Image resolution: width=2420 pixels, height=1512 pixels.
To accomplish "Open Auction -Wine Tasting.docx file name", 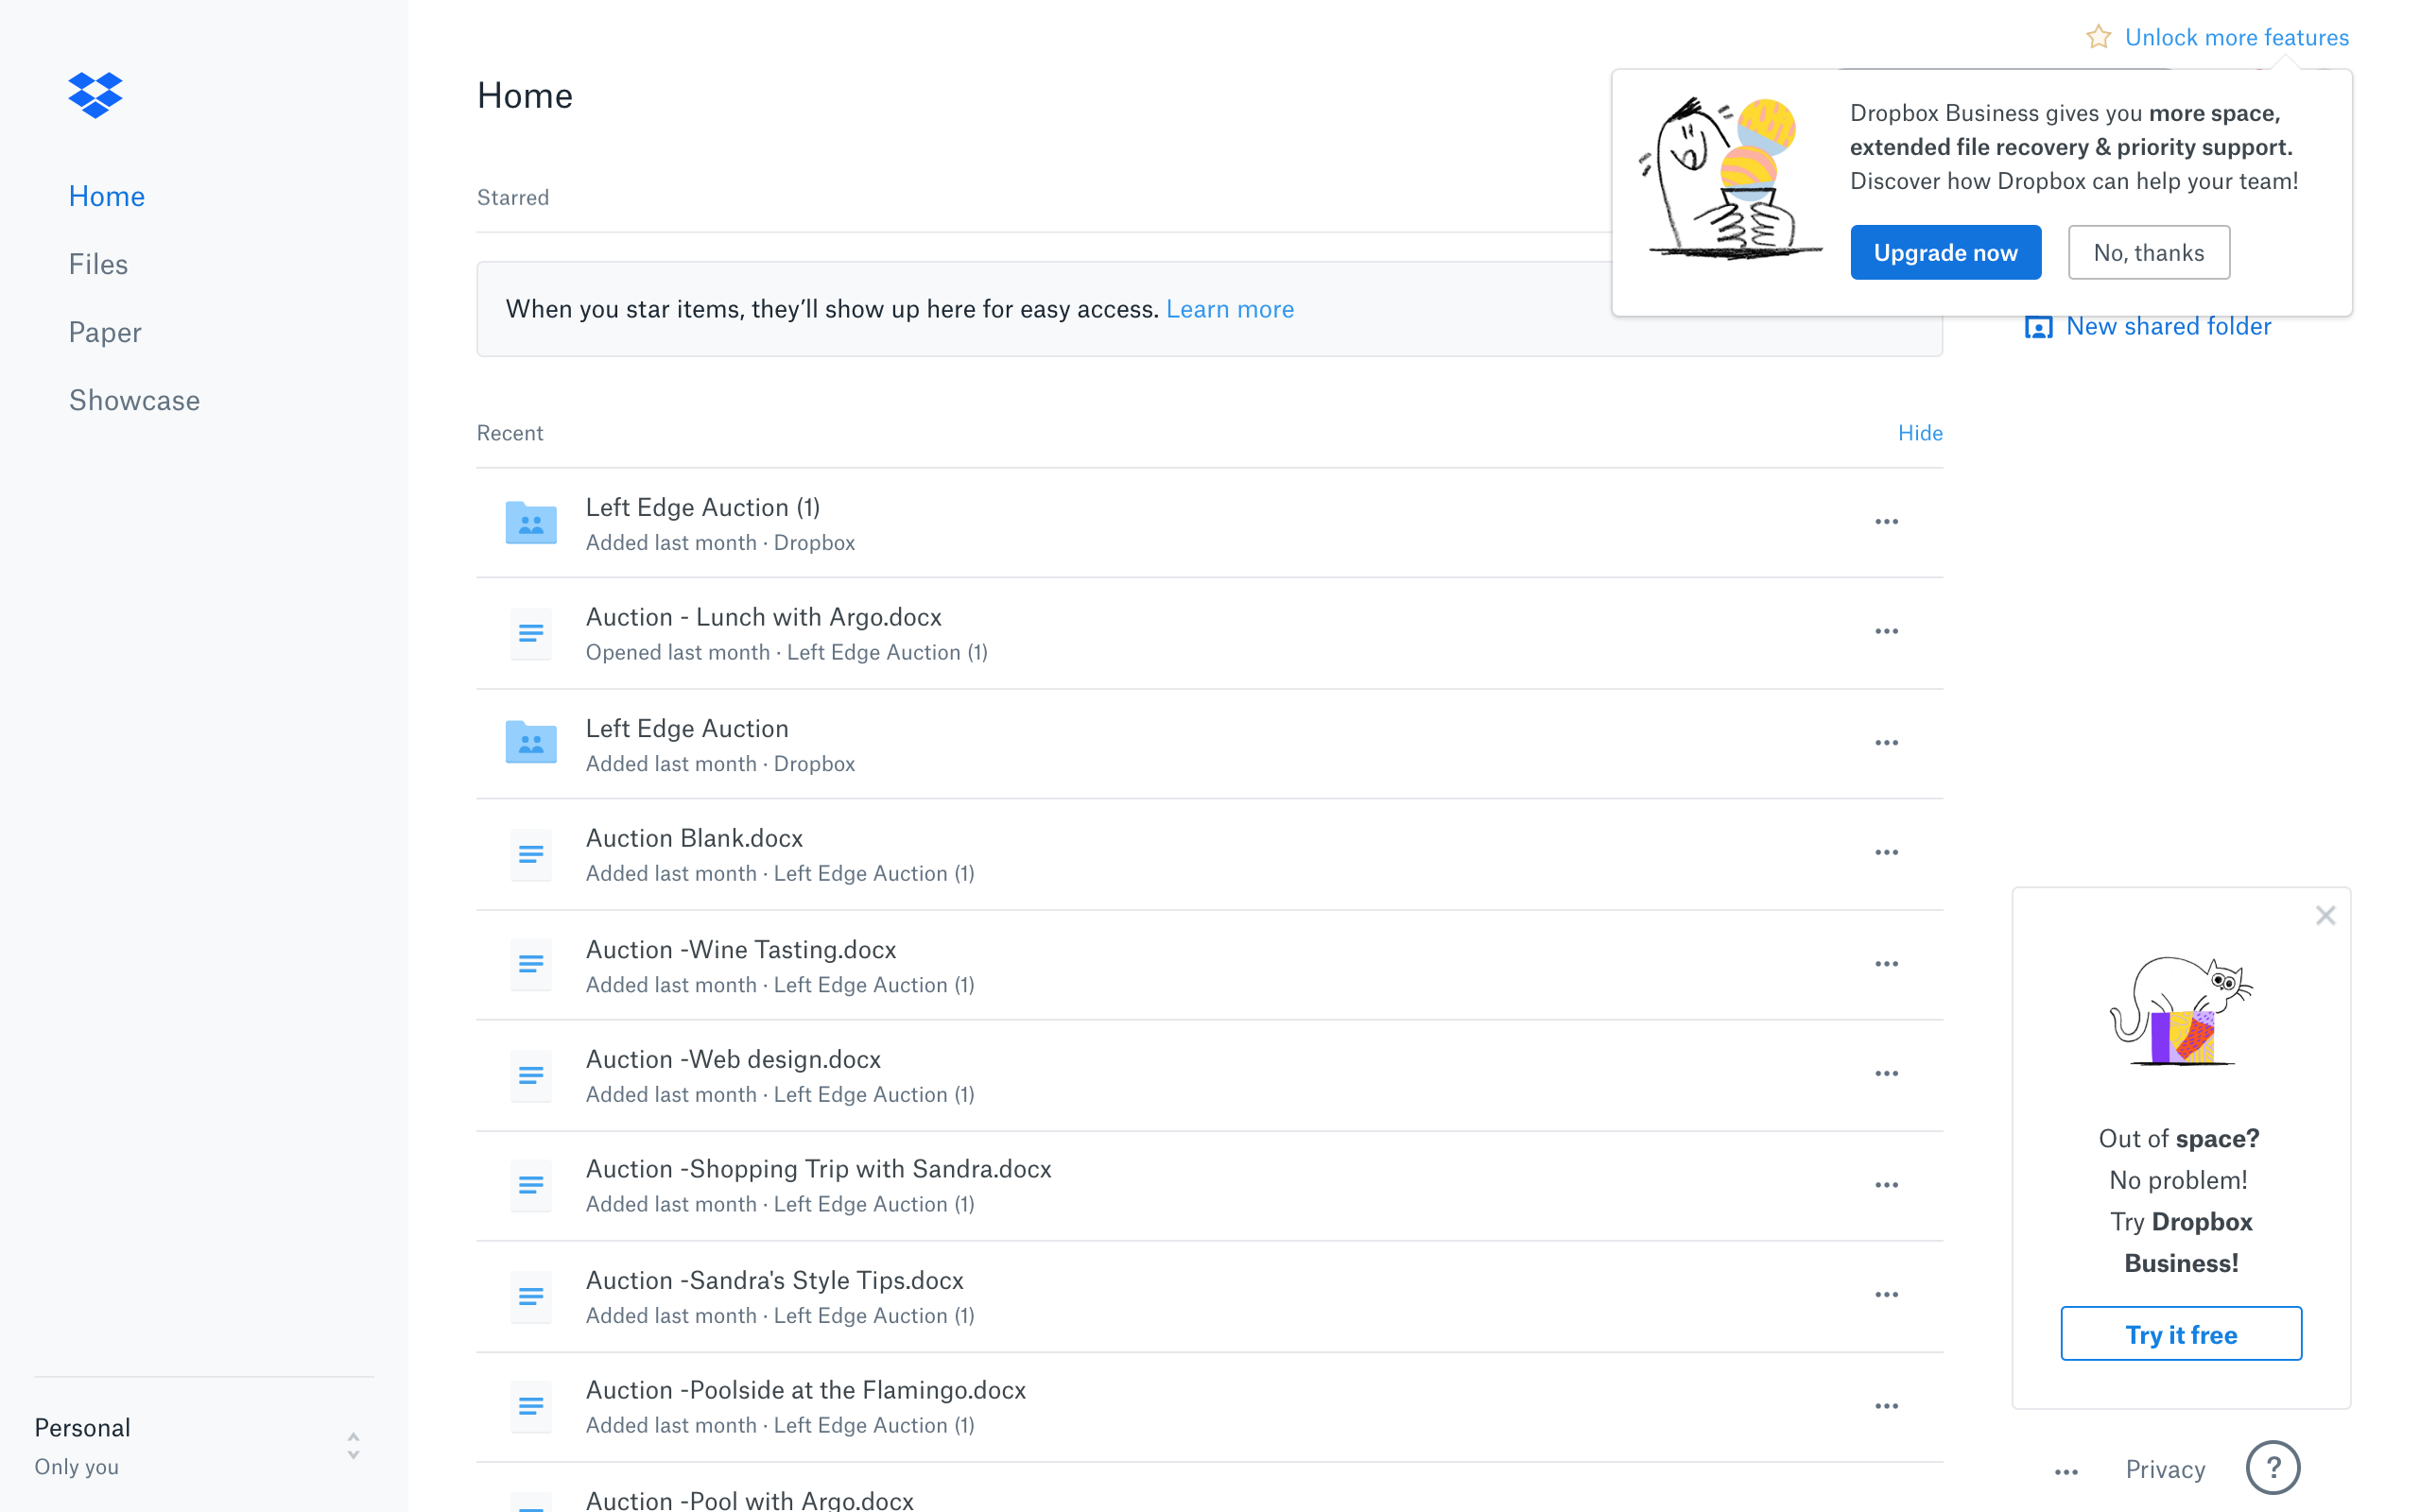I will pos(740,949).
